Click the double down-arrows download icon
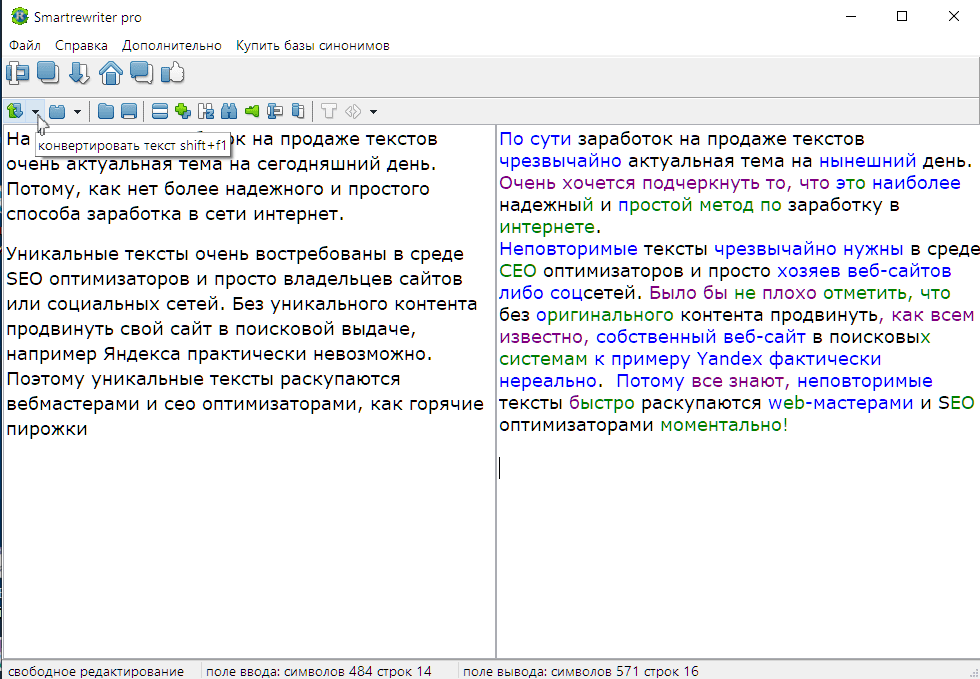 (x=79, y=73)
